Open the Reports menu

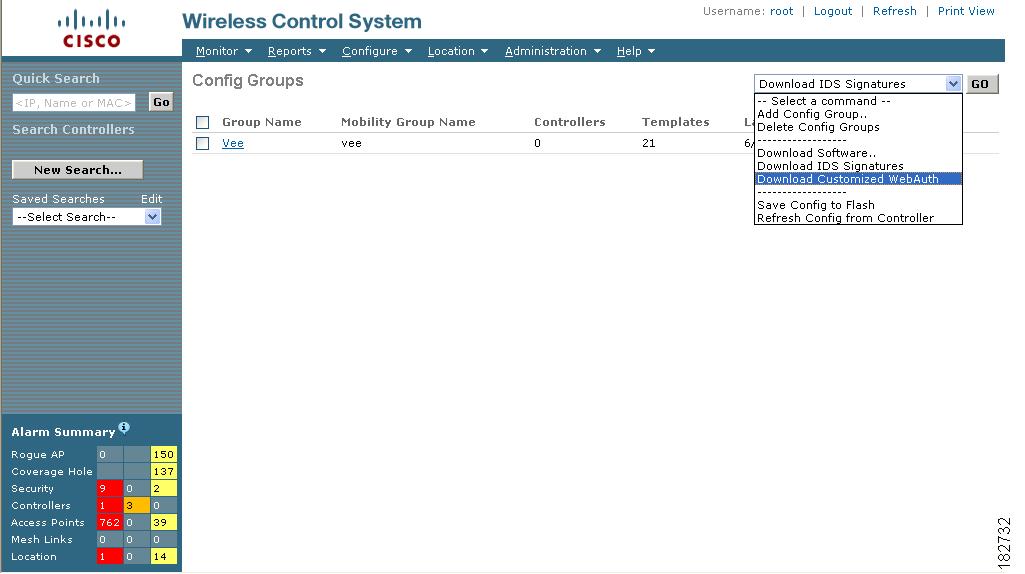click(x=297, y=51)
